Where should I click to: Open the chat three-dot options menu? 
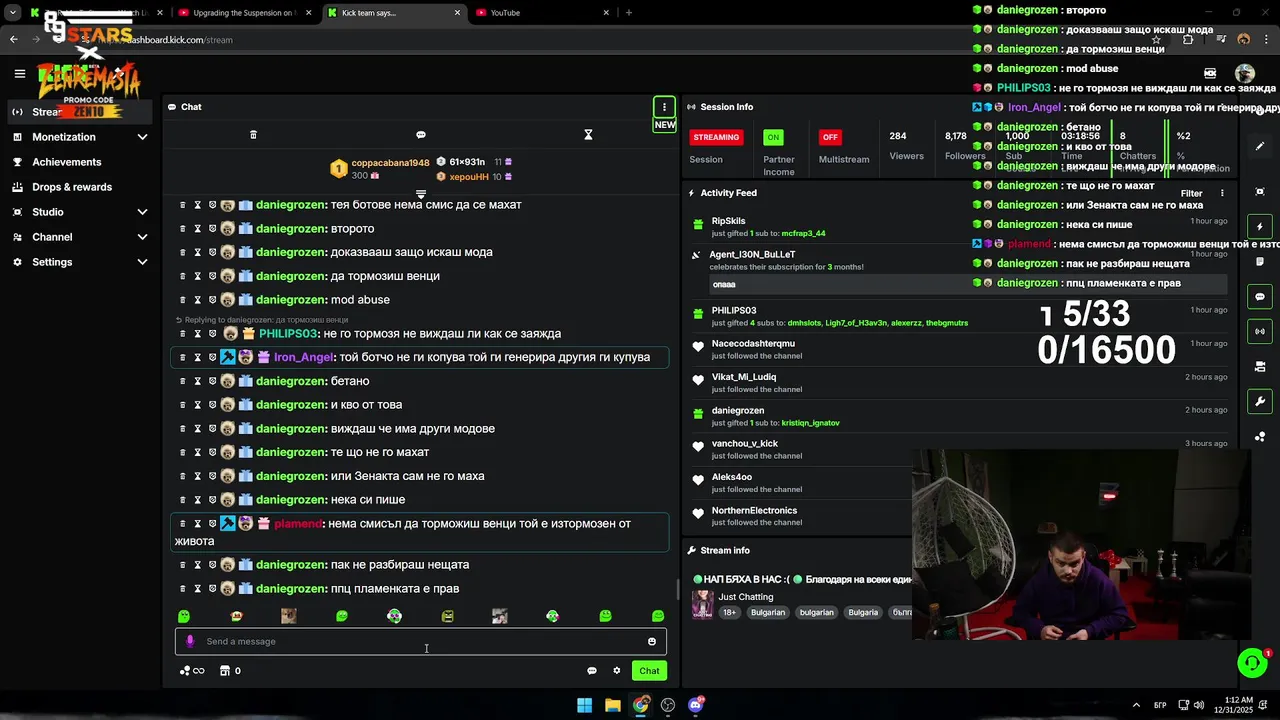(x=664, y=107)
